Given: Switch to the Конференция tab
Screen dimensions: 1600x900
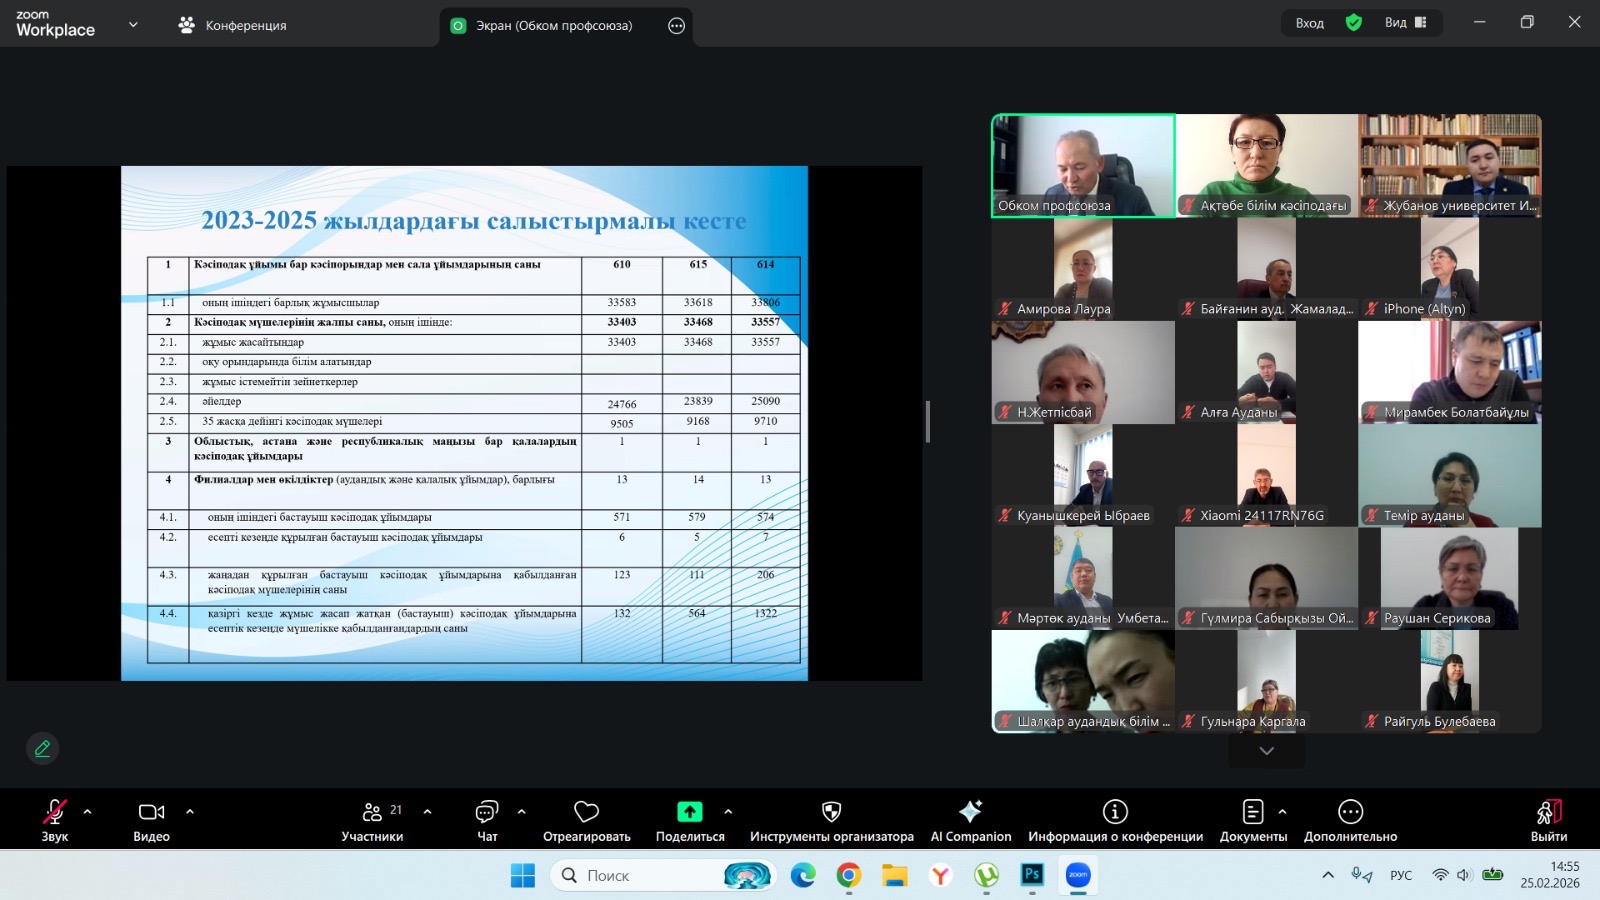Looking at the screenshot, I should pyautogui.click(x=233, y=26).
